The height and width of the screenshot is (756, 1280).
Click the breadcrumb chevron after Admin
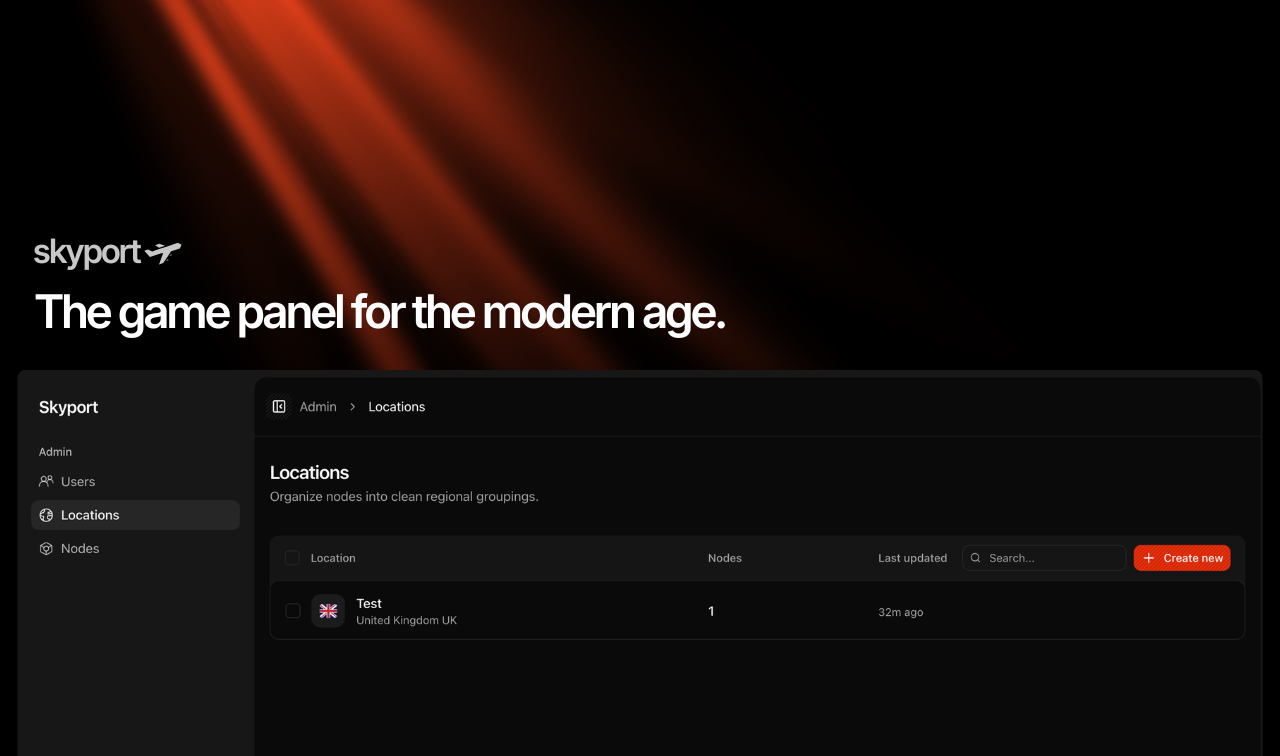coord(353,407)
